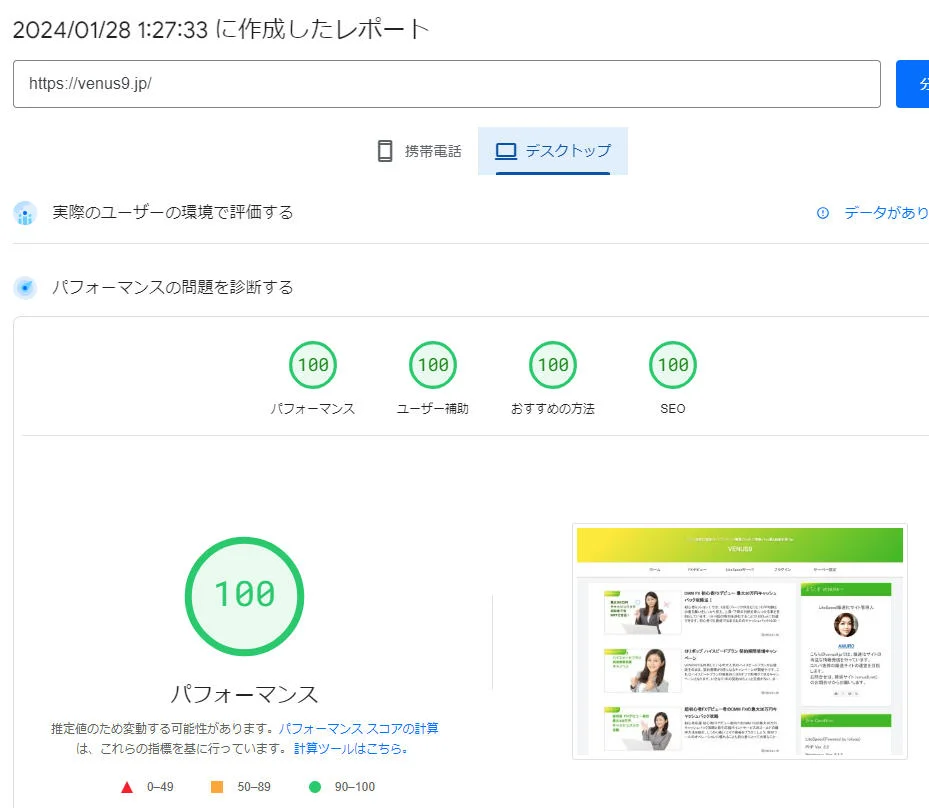Click the orange square 50–89 legend icon
This screenshot has width=929, height=808.
click(x=217, y=787)
